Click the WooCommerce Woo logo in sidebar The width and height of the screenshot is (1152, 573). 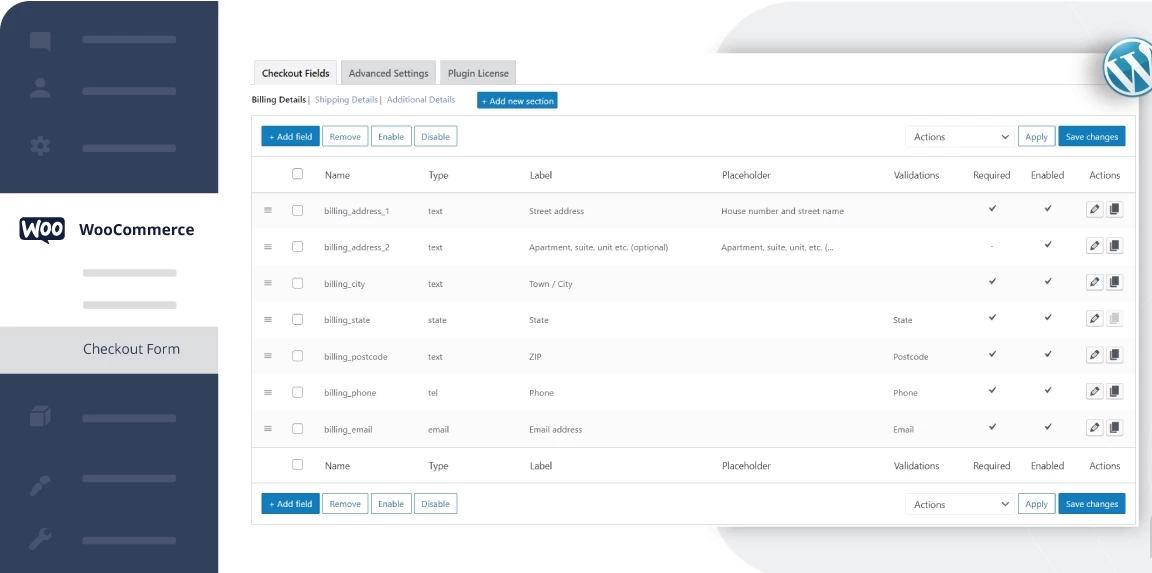point(42,230)
